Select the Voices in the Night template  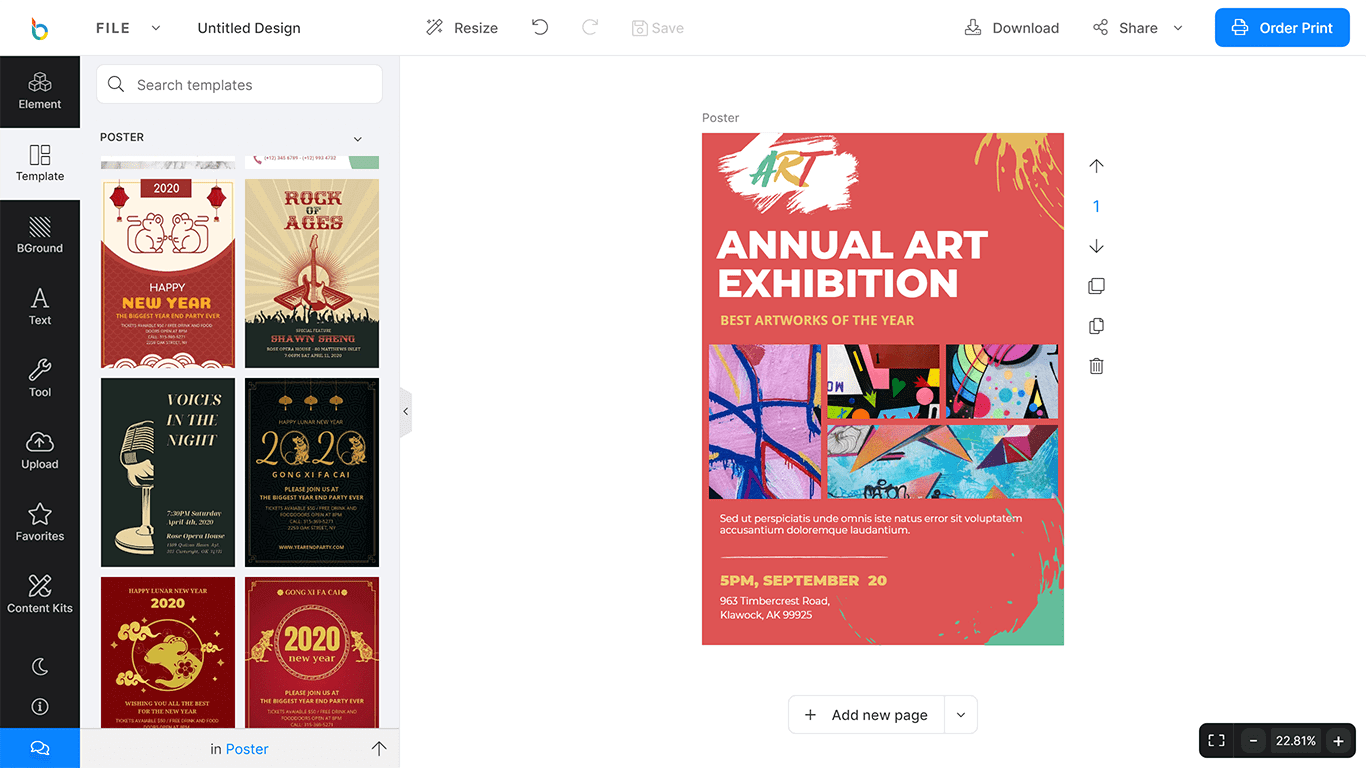[x=168, y=472]
